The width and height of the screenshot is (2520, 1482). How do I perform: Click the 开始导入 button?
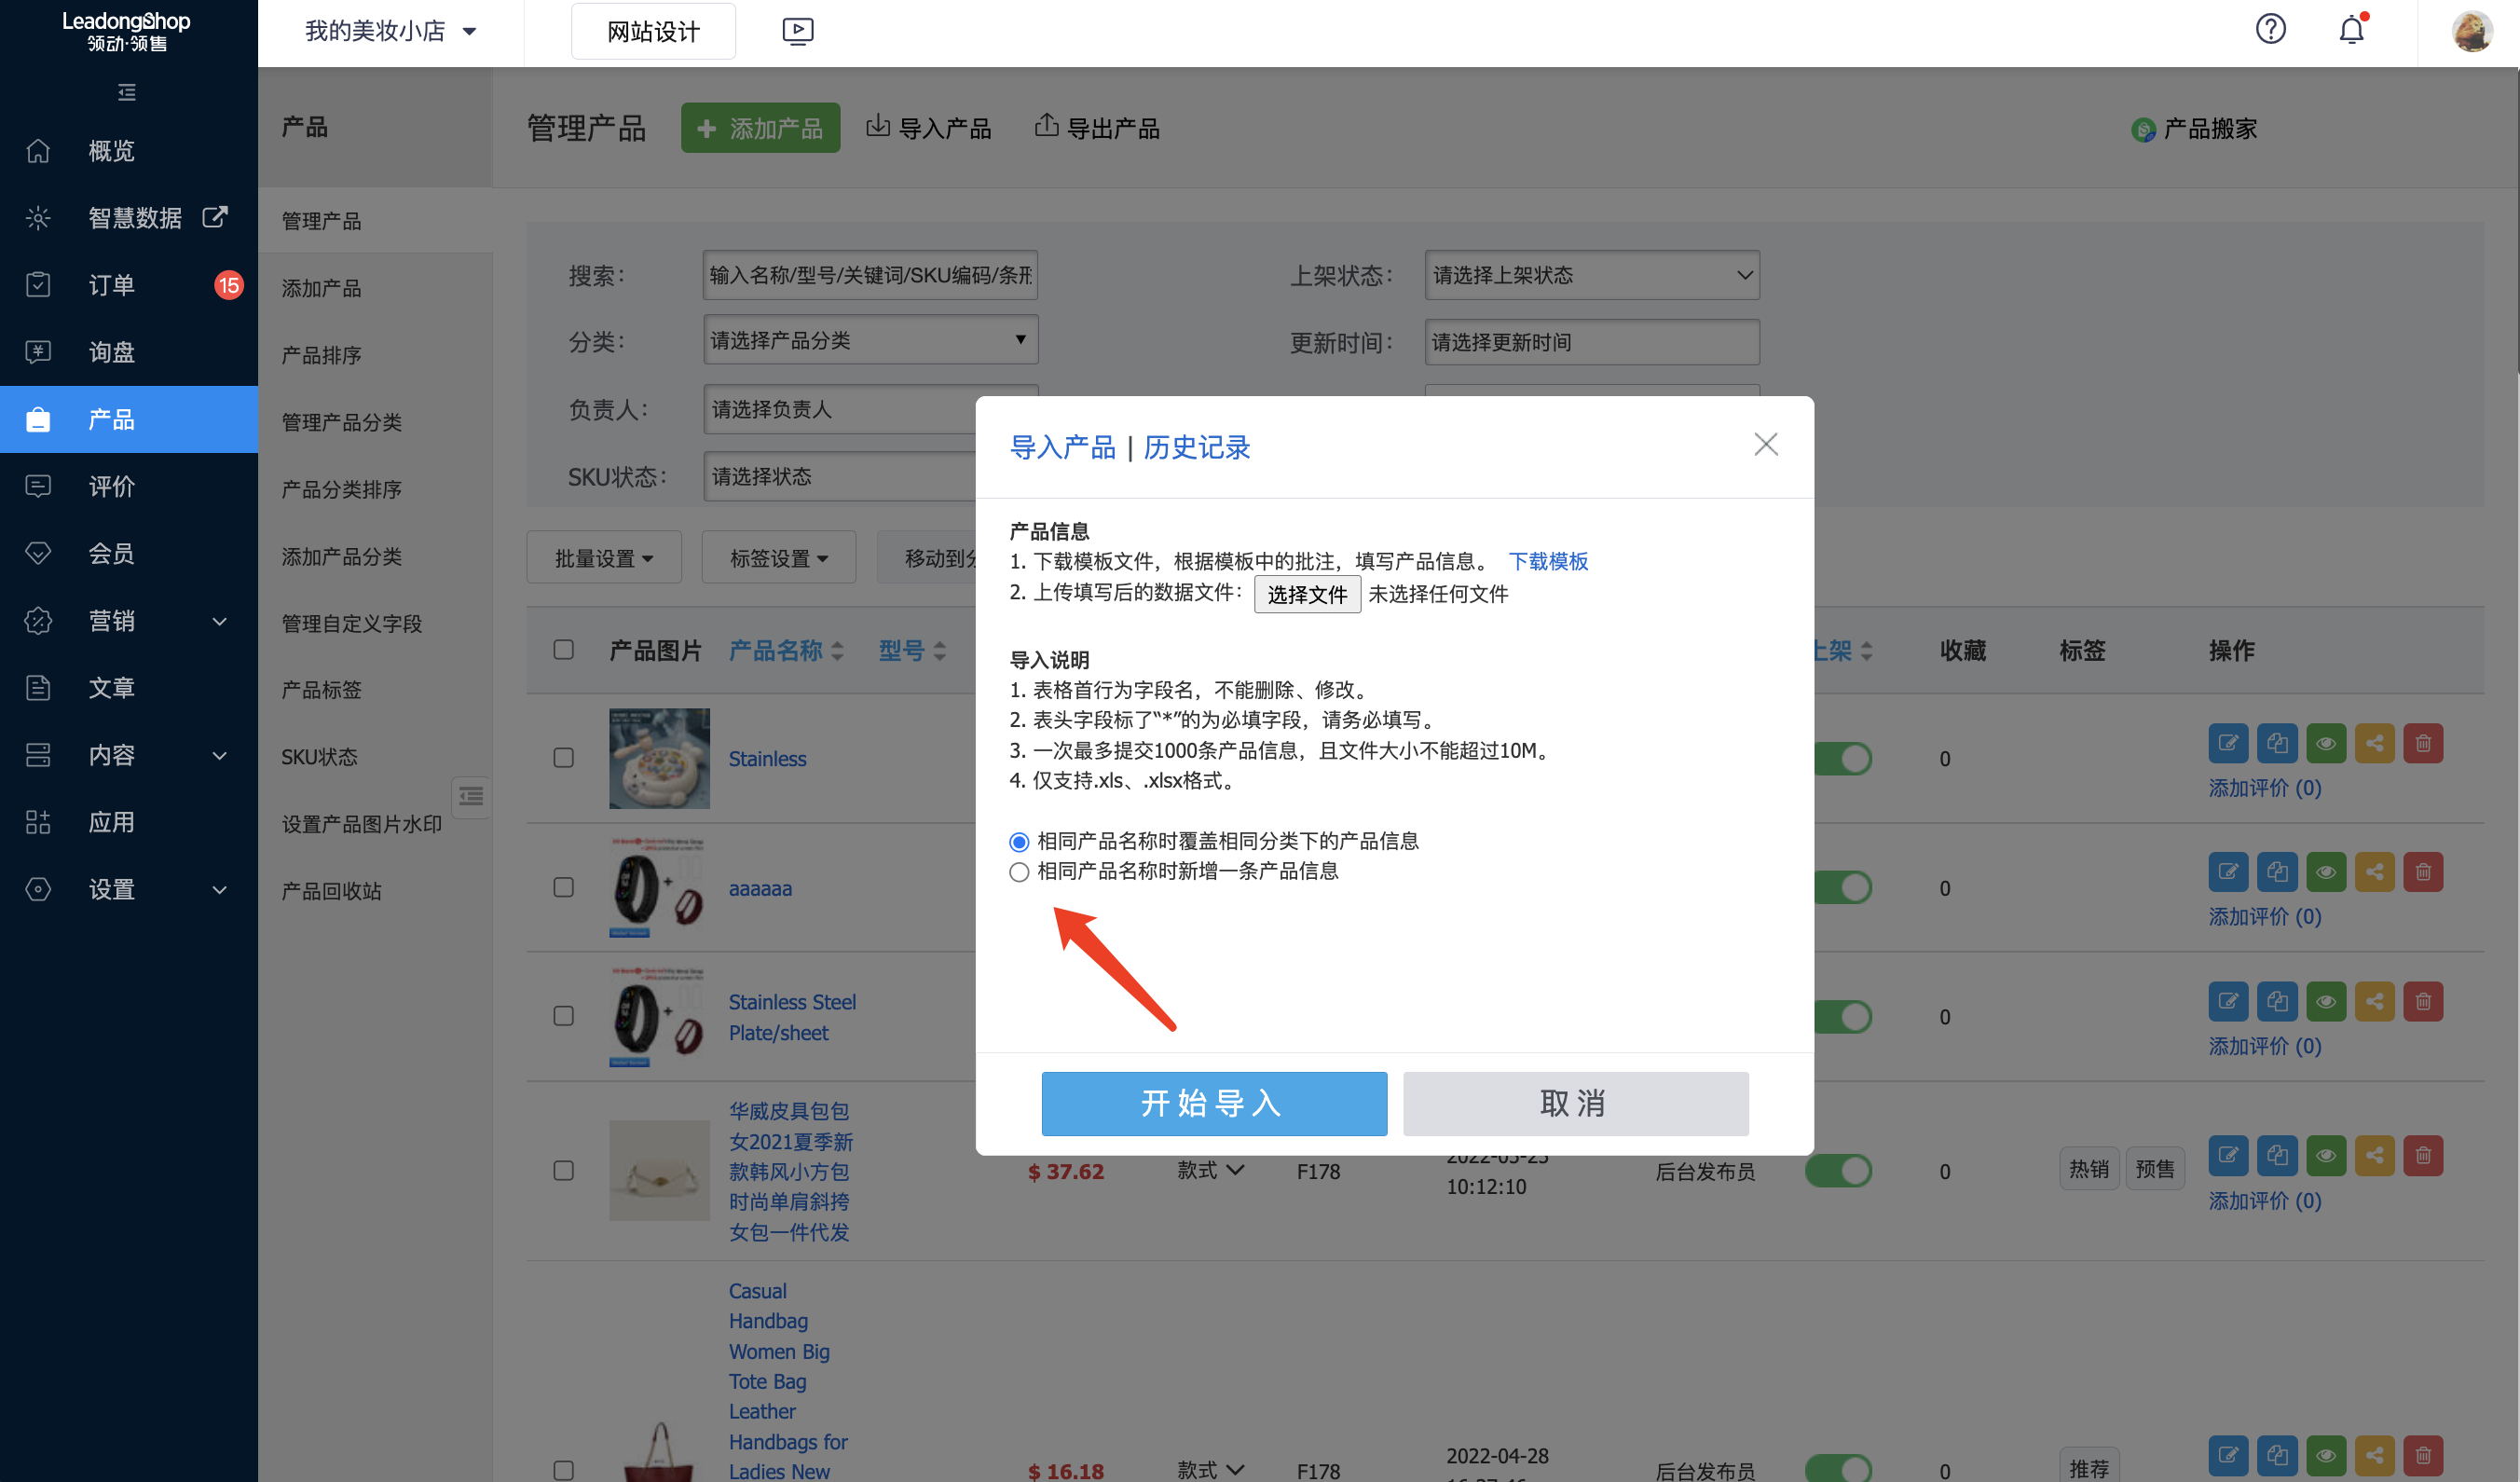(1213, 1103)
